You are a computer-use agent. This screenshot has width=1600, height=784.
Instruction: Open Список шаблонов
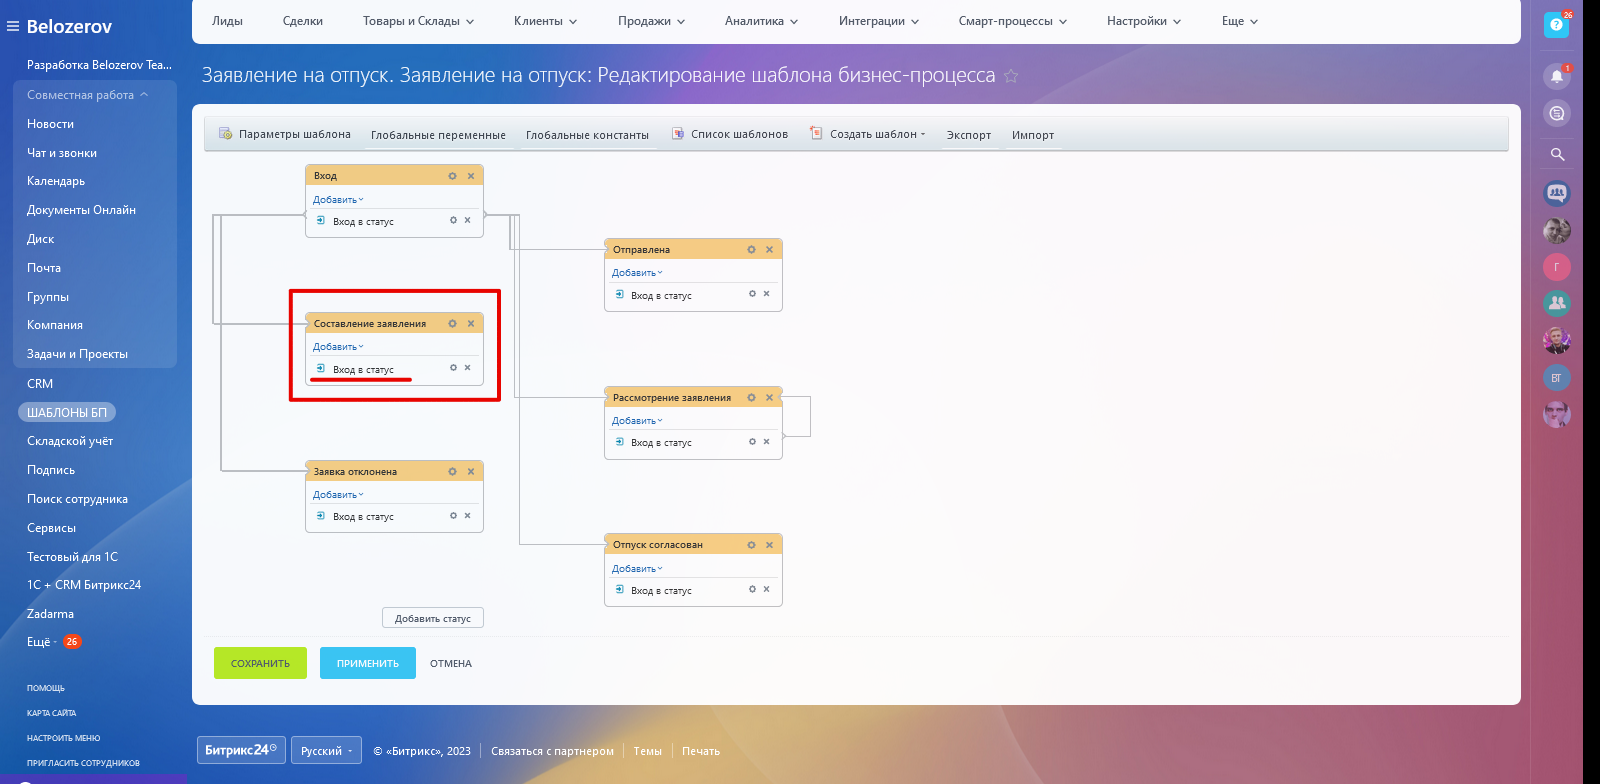click(730, 134)
